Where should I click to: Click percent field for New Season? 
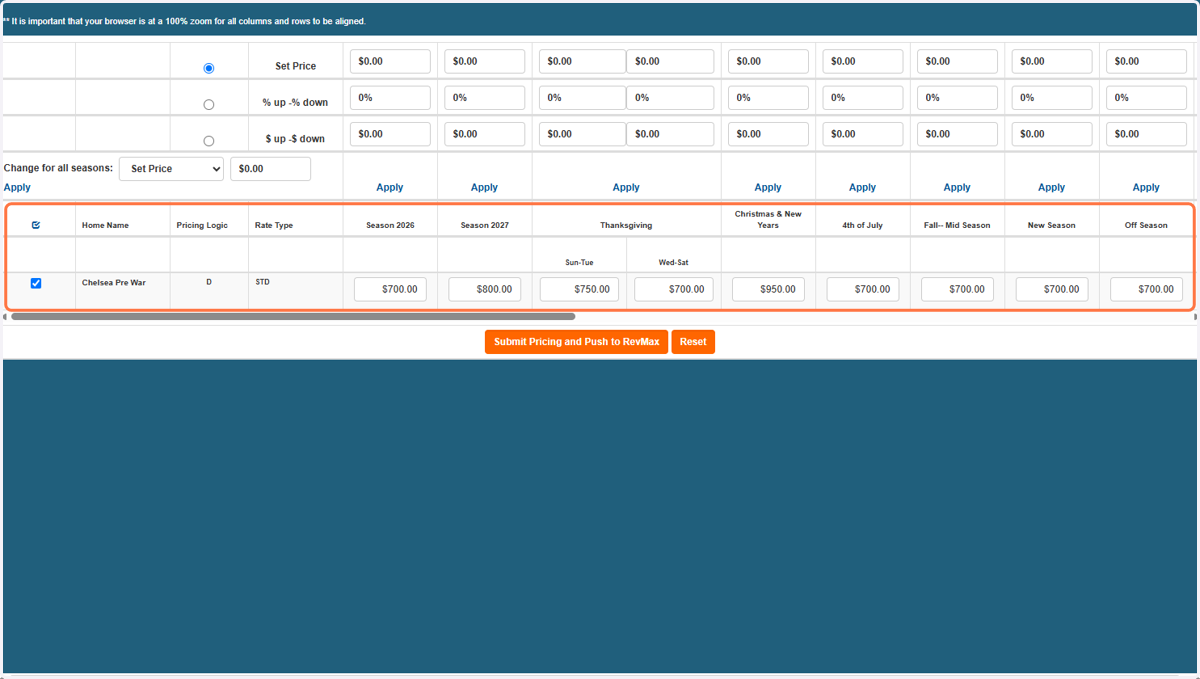[1052, 98]
